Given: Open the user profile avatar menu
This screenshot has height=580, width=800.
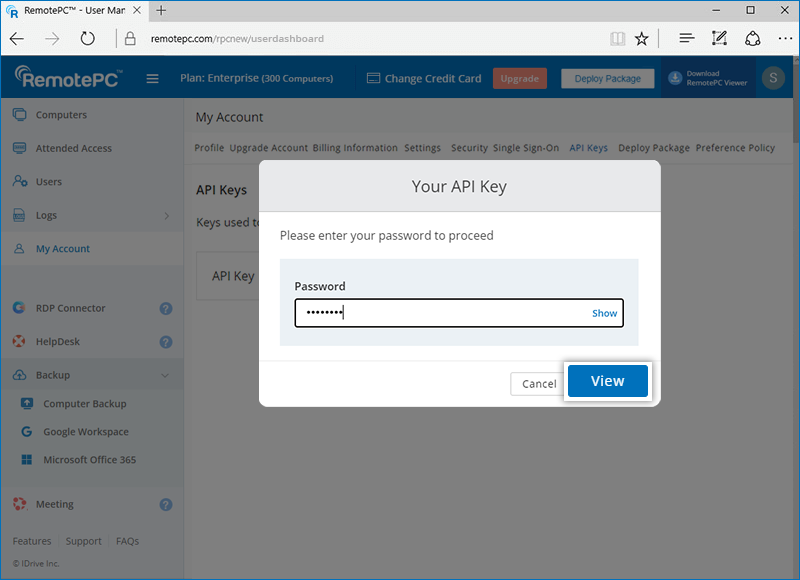Looking at the screenshot, I should [x=772, y=78].
